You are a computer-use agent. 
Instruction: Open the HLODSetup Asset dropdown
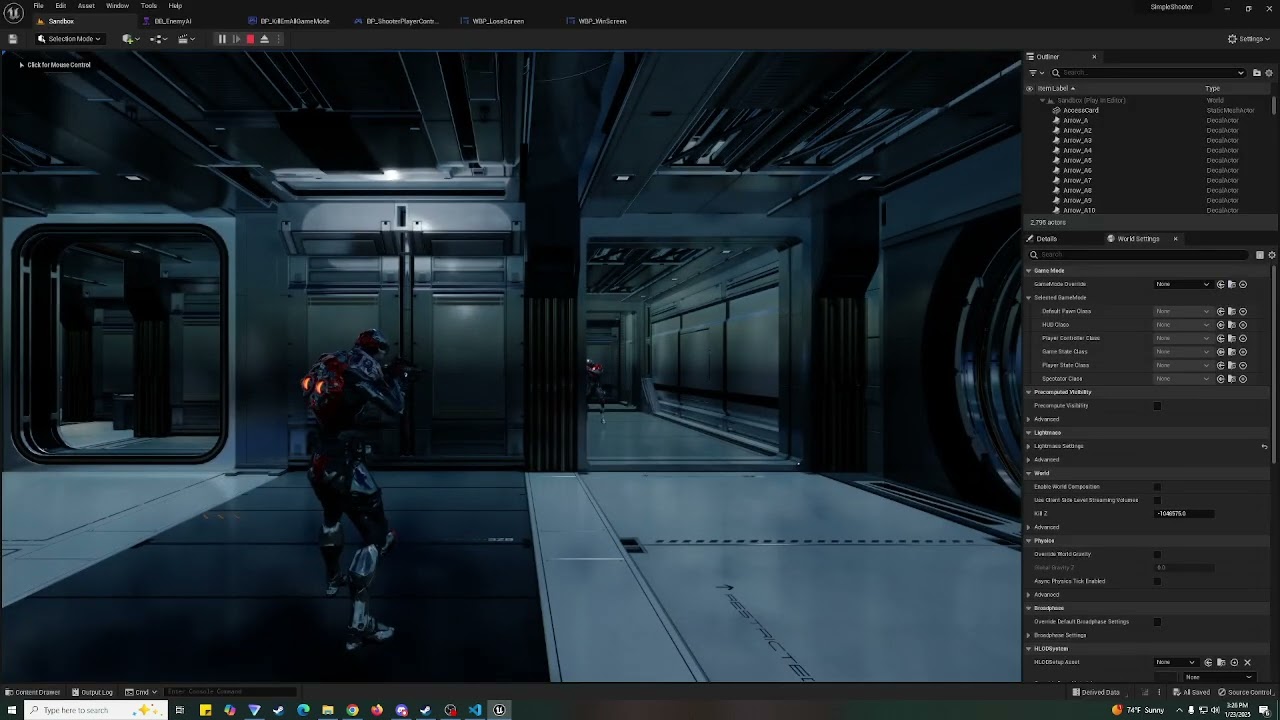[1176, 662]
